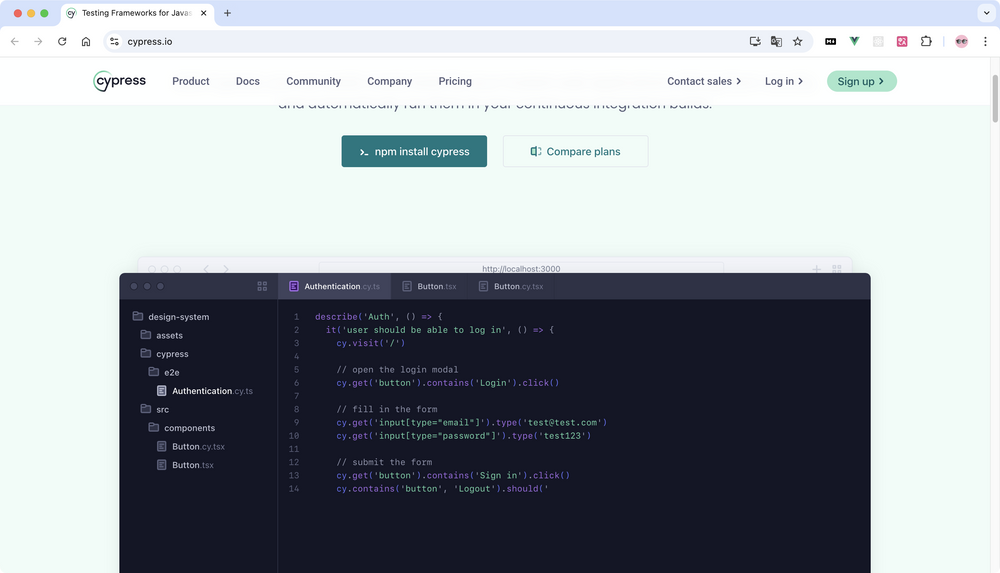This screenshot has height=573, width=1000.
Task: Go to the Pricing page
Action: 455,81
